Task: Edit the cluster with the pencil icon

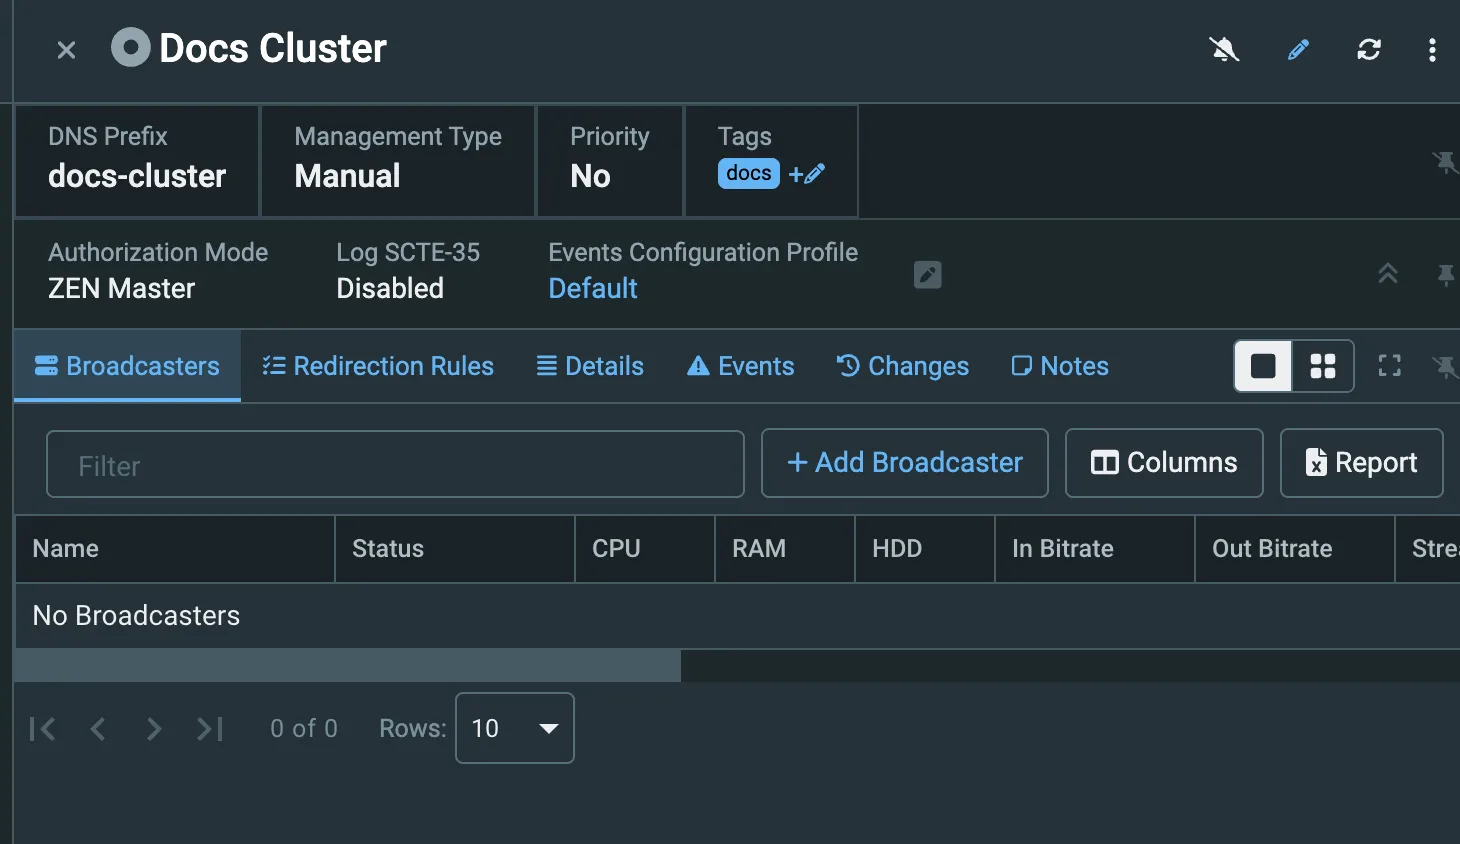Action: click(x=1298, y=49)
